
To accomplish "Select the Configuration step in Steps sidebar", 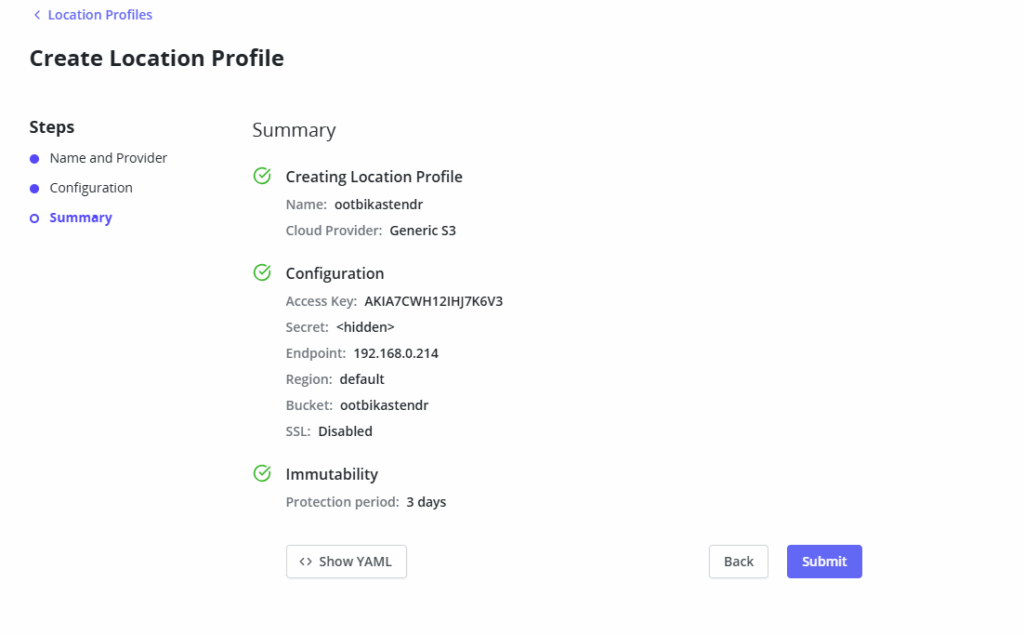I will pyautogui.click(x=90, y=187).
